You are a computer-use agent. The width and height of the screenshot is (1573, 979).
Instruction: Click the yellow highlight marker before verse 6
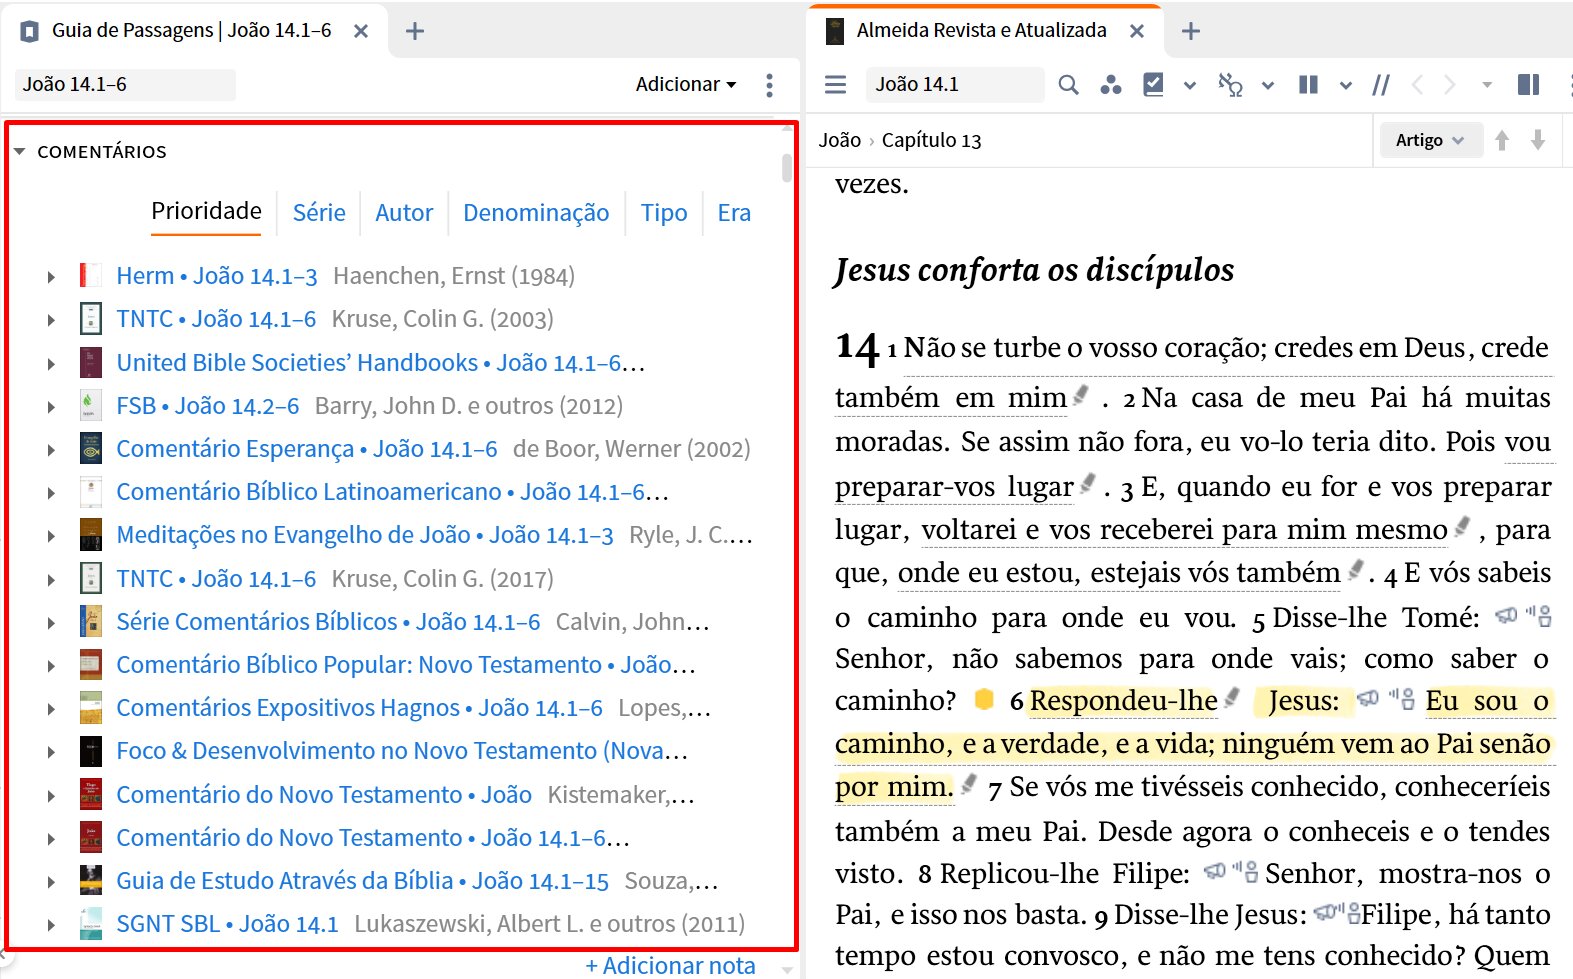(984, 699)
